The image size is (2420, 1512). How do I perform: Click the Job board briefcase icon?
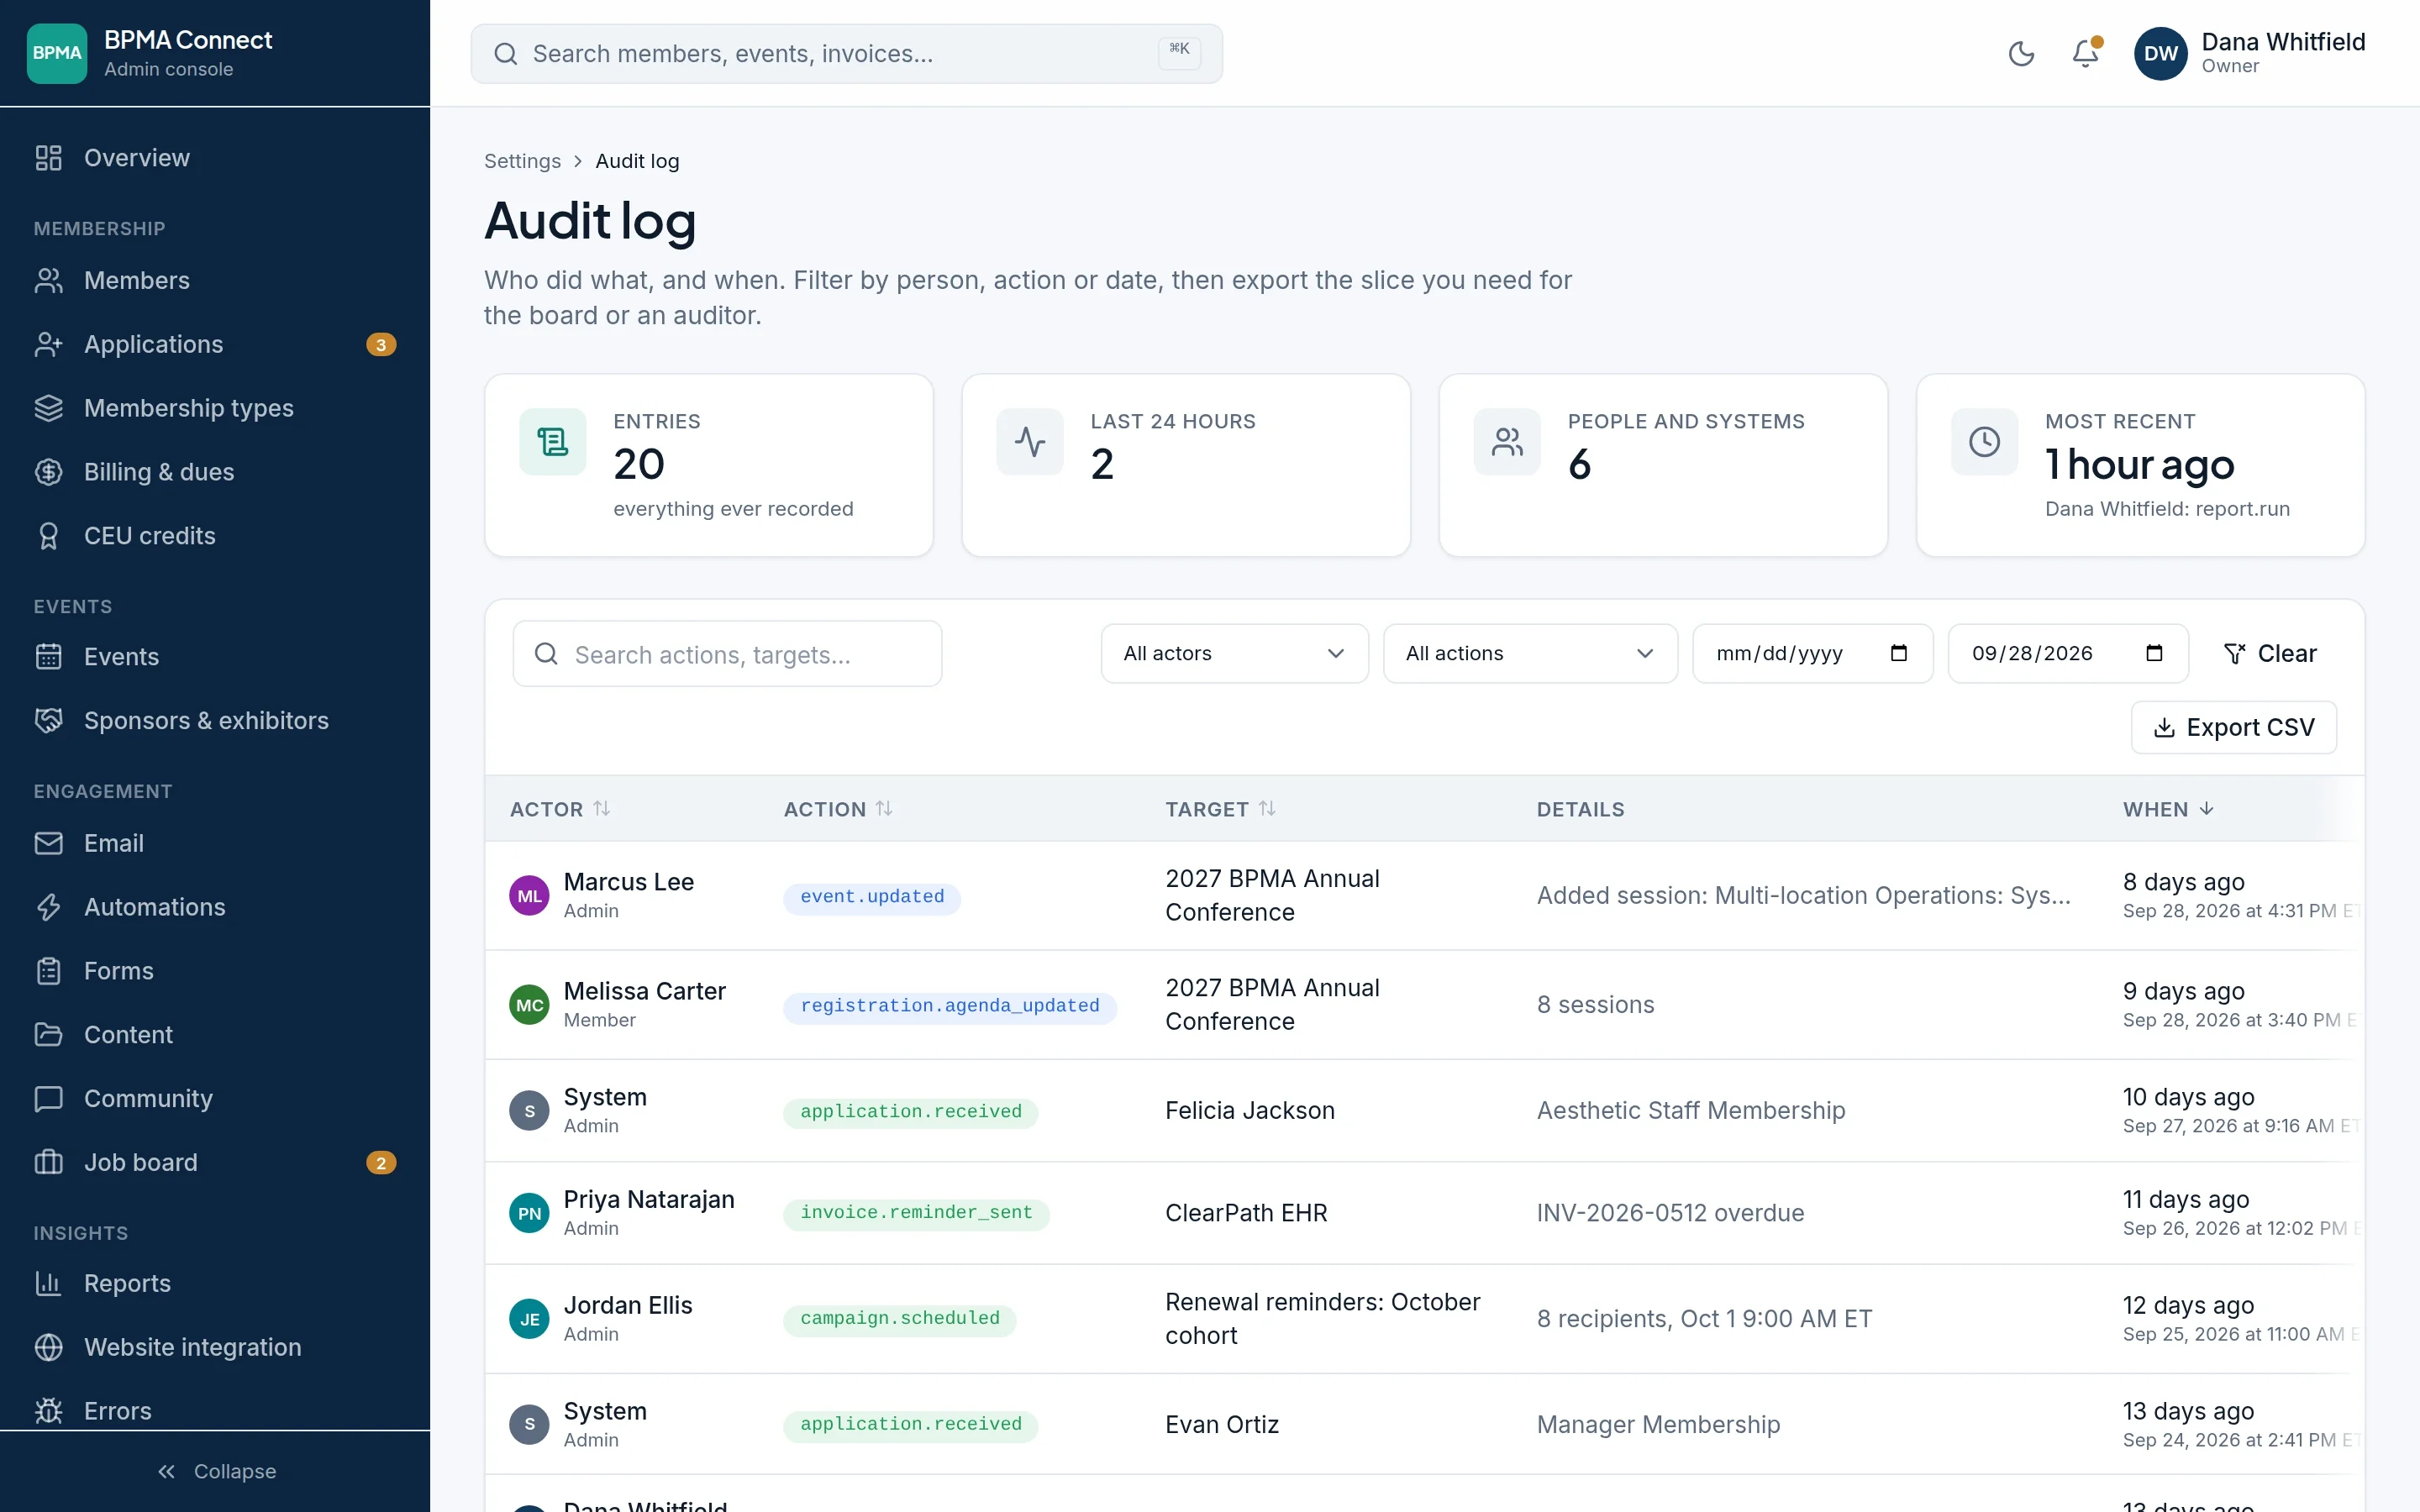pyautogui.click(x=48, y=1163)
